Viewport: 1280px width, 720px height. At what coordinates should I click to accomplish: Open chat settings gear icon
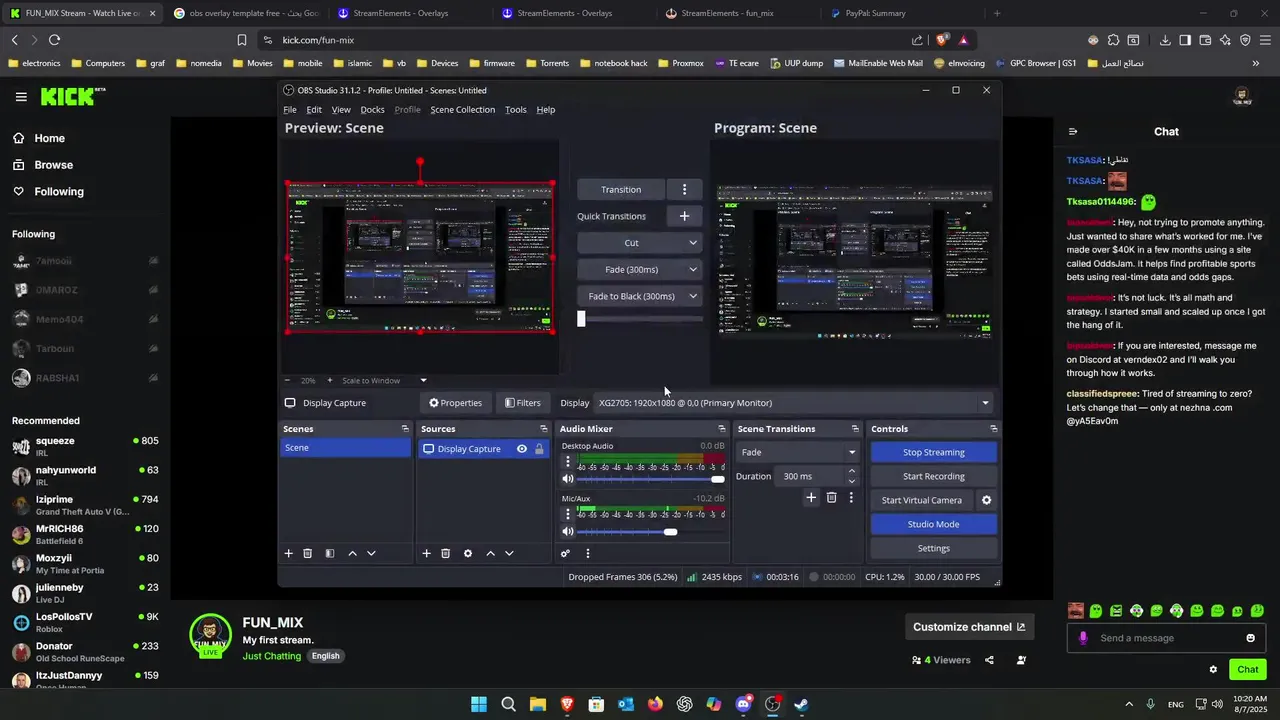pos(1213,669)
